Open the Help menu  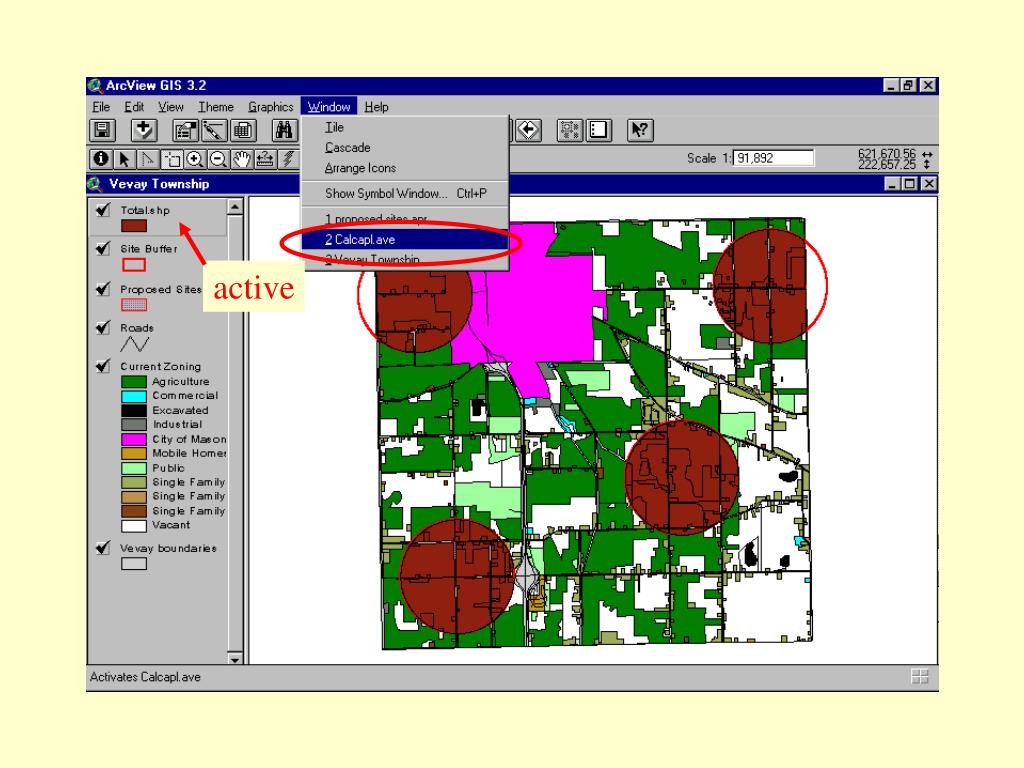pyautogui.click(x=376, y=107)
